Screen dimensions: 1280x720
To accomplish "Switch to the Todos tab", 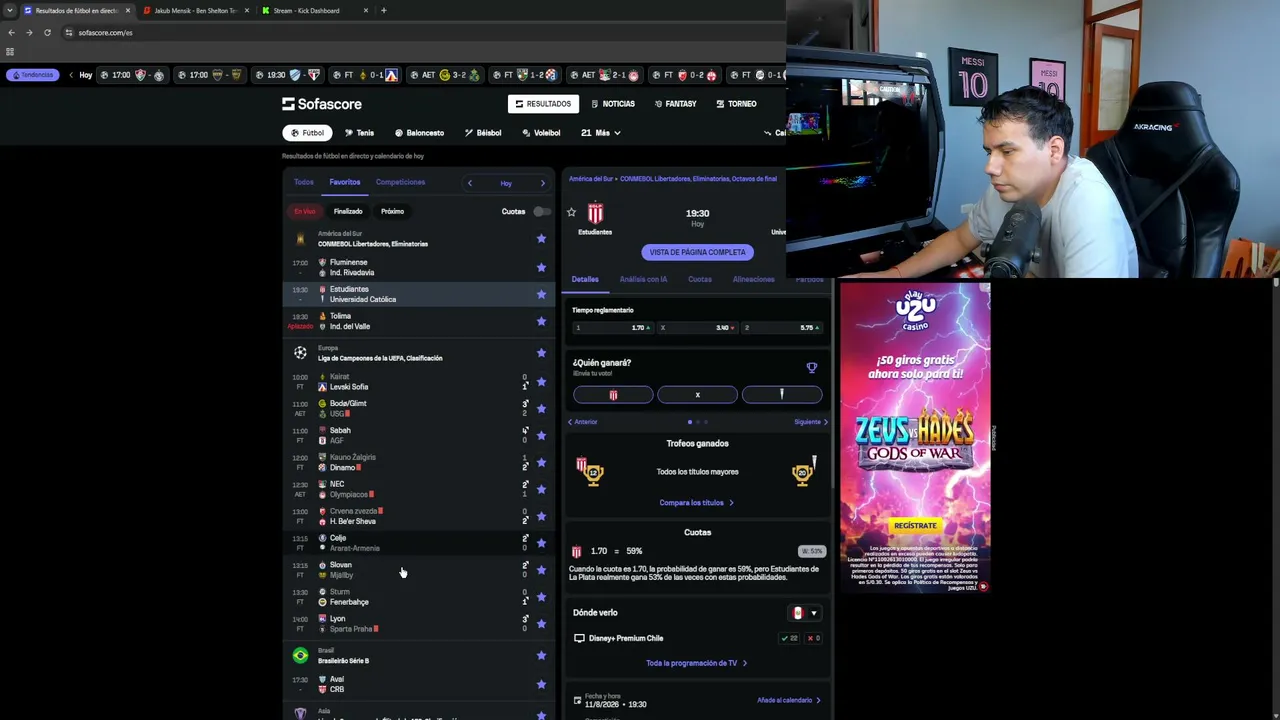I will [x=304, y=182].
